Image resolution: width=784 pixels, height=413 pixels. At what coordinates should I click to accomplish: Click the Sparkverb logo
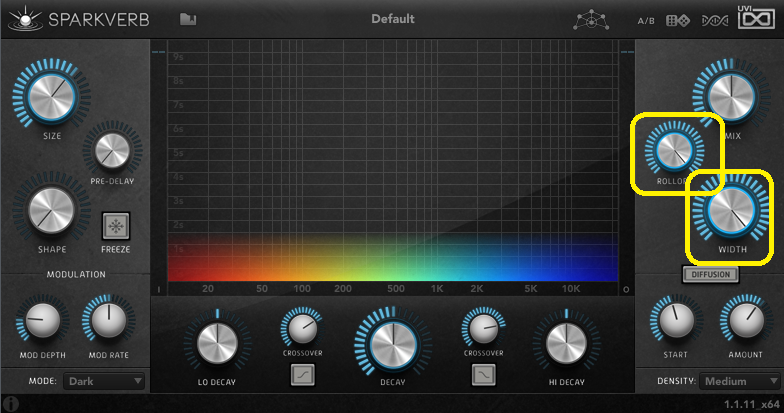click(66, 19)
